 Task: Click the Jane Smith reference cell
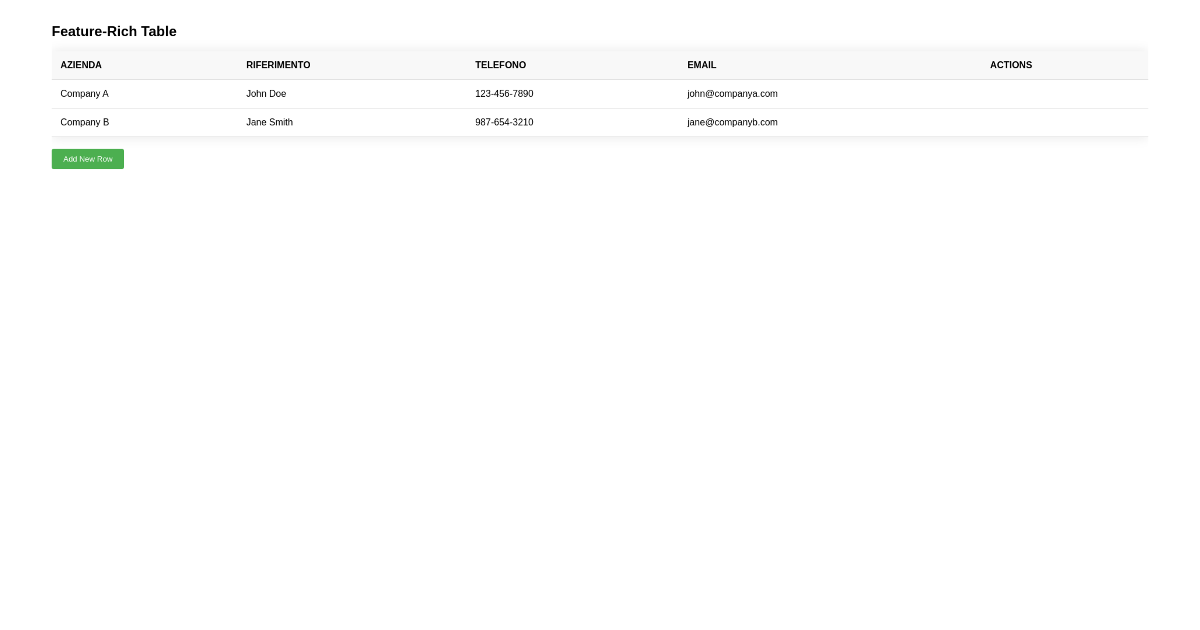(269, 122)
